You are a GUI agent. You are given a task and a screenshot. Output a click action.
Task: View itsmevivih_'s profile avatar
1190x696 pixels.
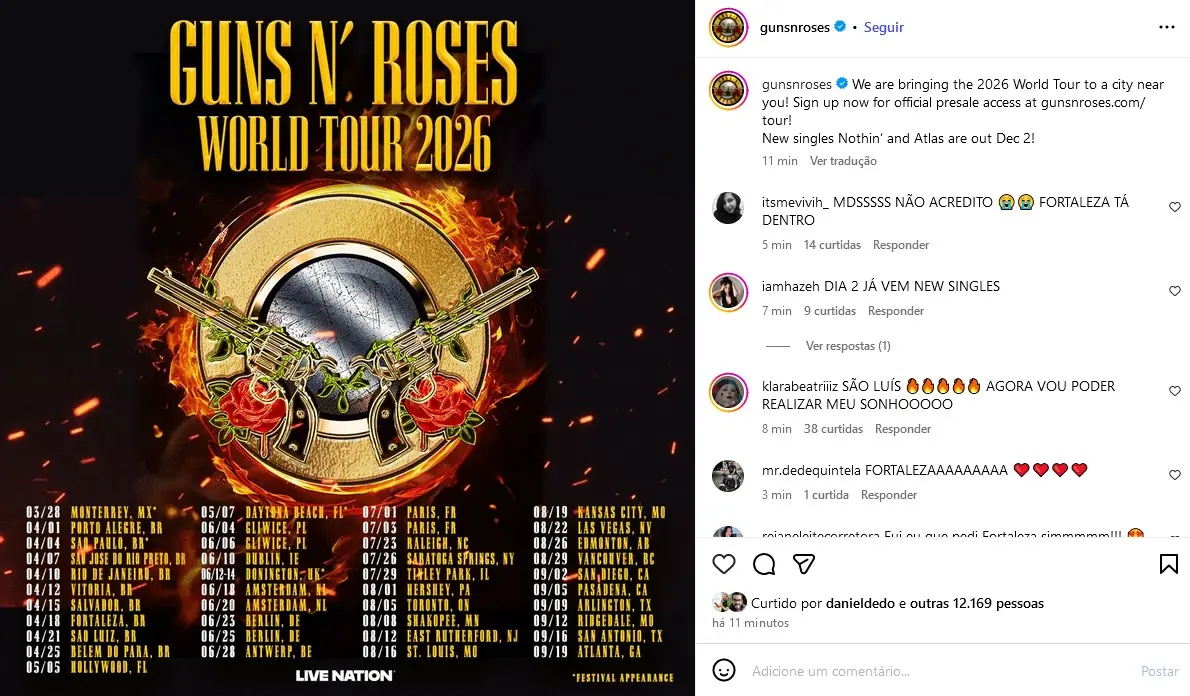(x=727, y=208)
